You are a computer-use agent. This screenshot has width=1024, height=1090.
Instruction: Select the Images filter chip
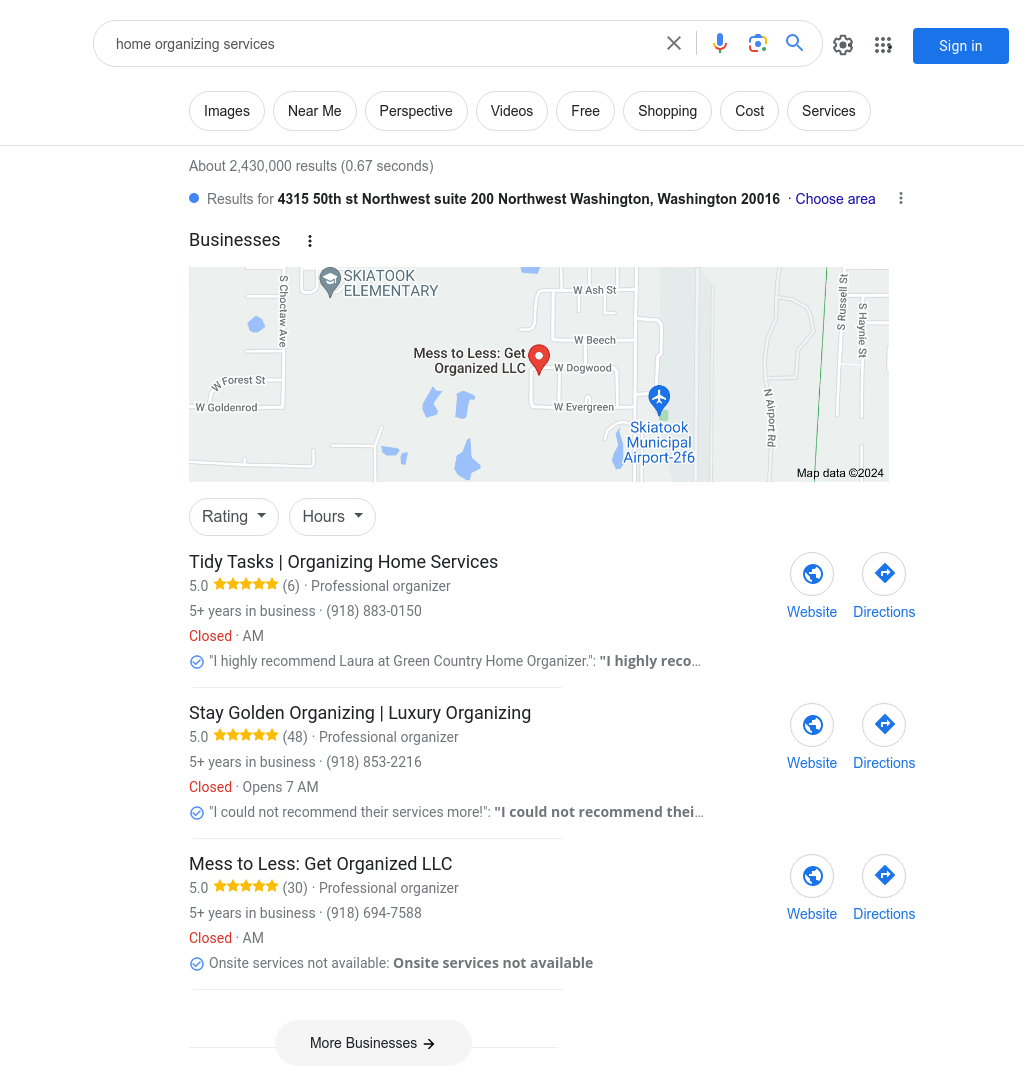pos(227,111)
